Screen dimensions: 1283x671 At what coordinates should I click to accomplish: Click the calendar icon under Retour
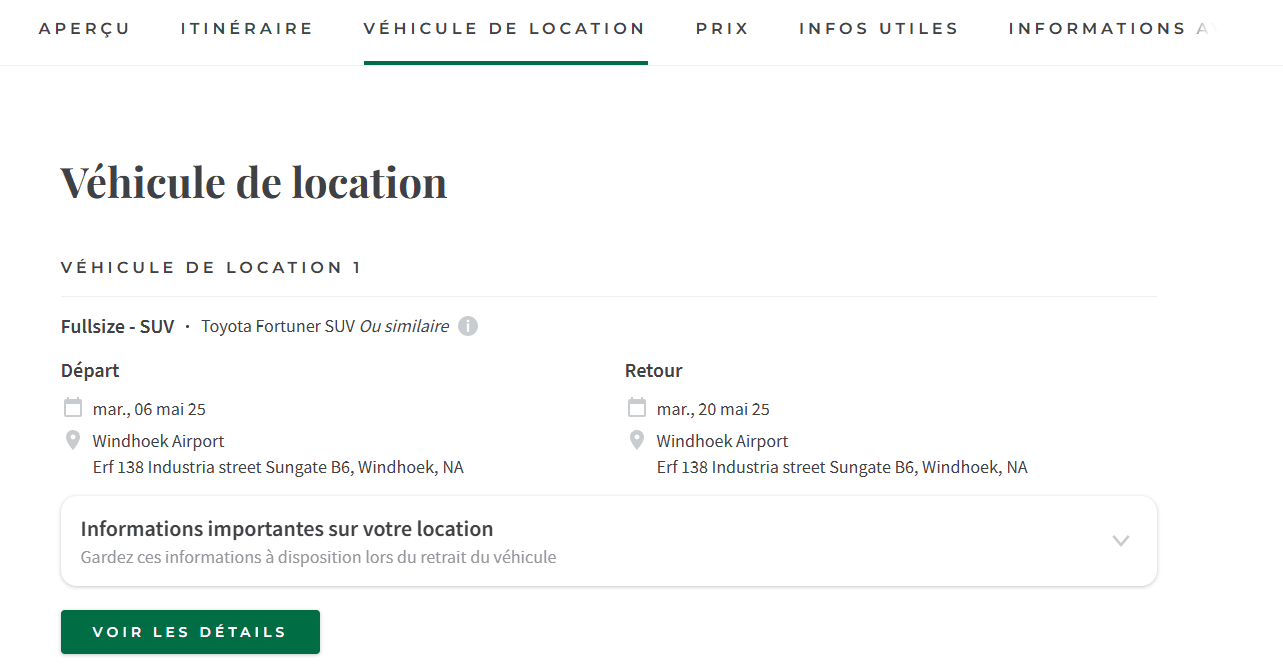(x=637, y=408)
